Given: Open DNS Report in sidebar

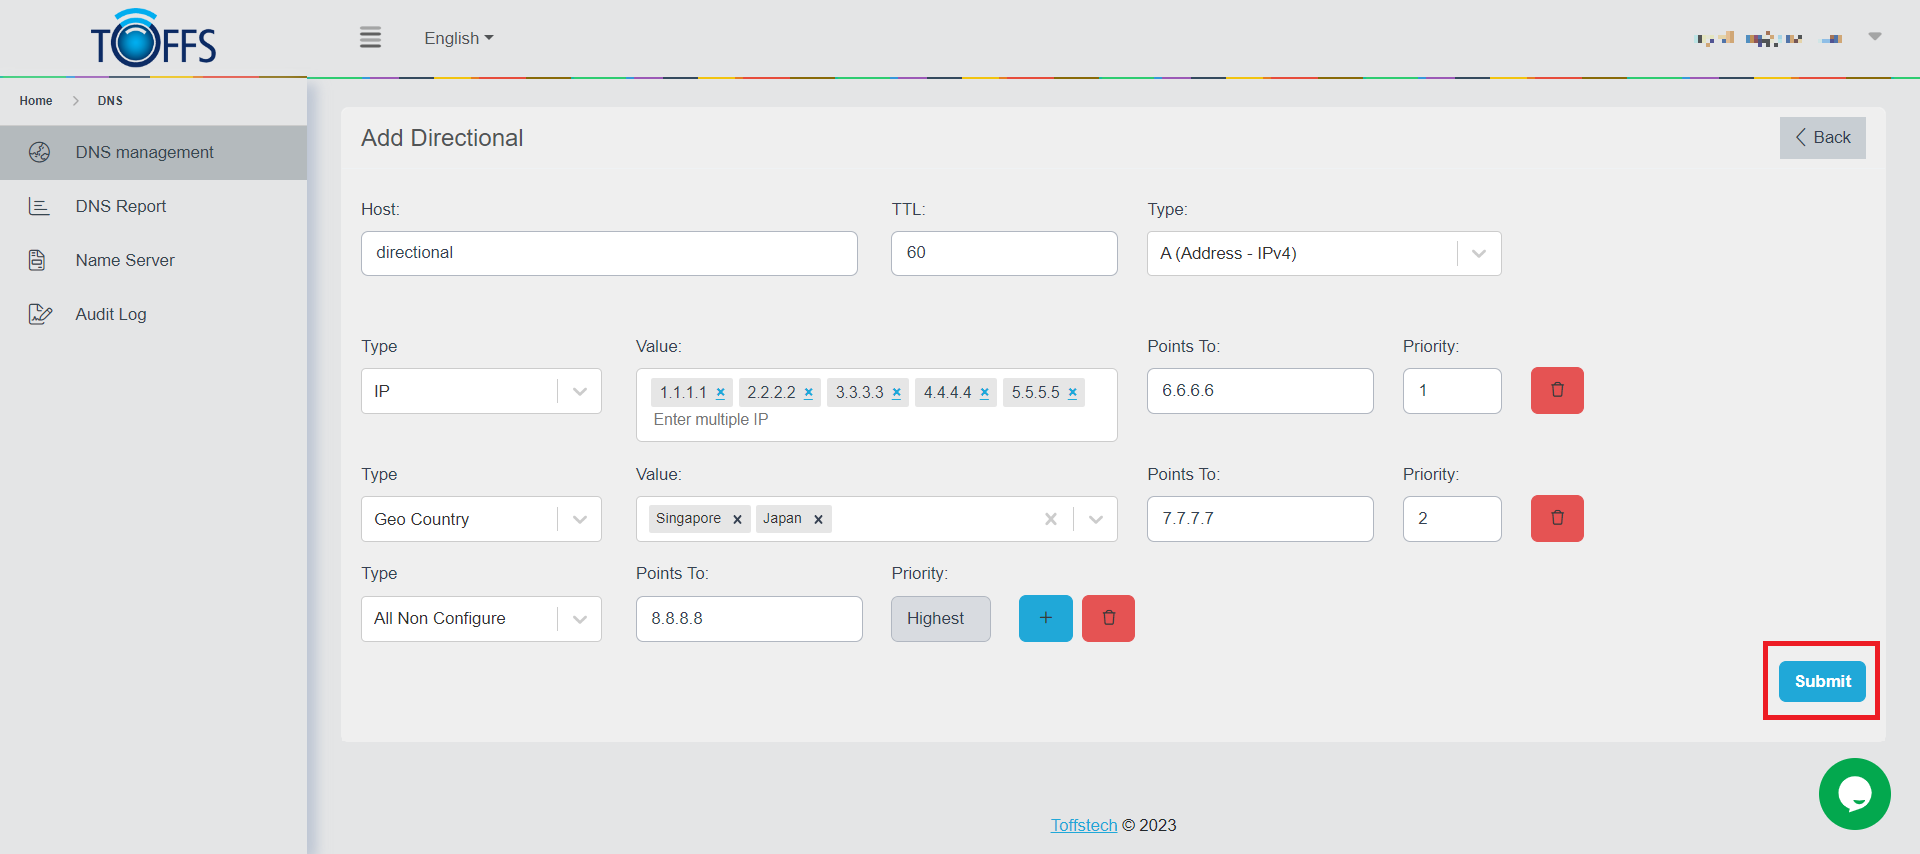Looking at the screenshot, I should point(121,206).
